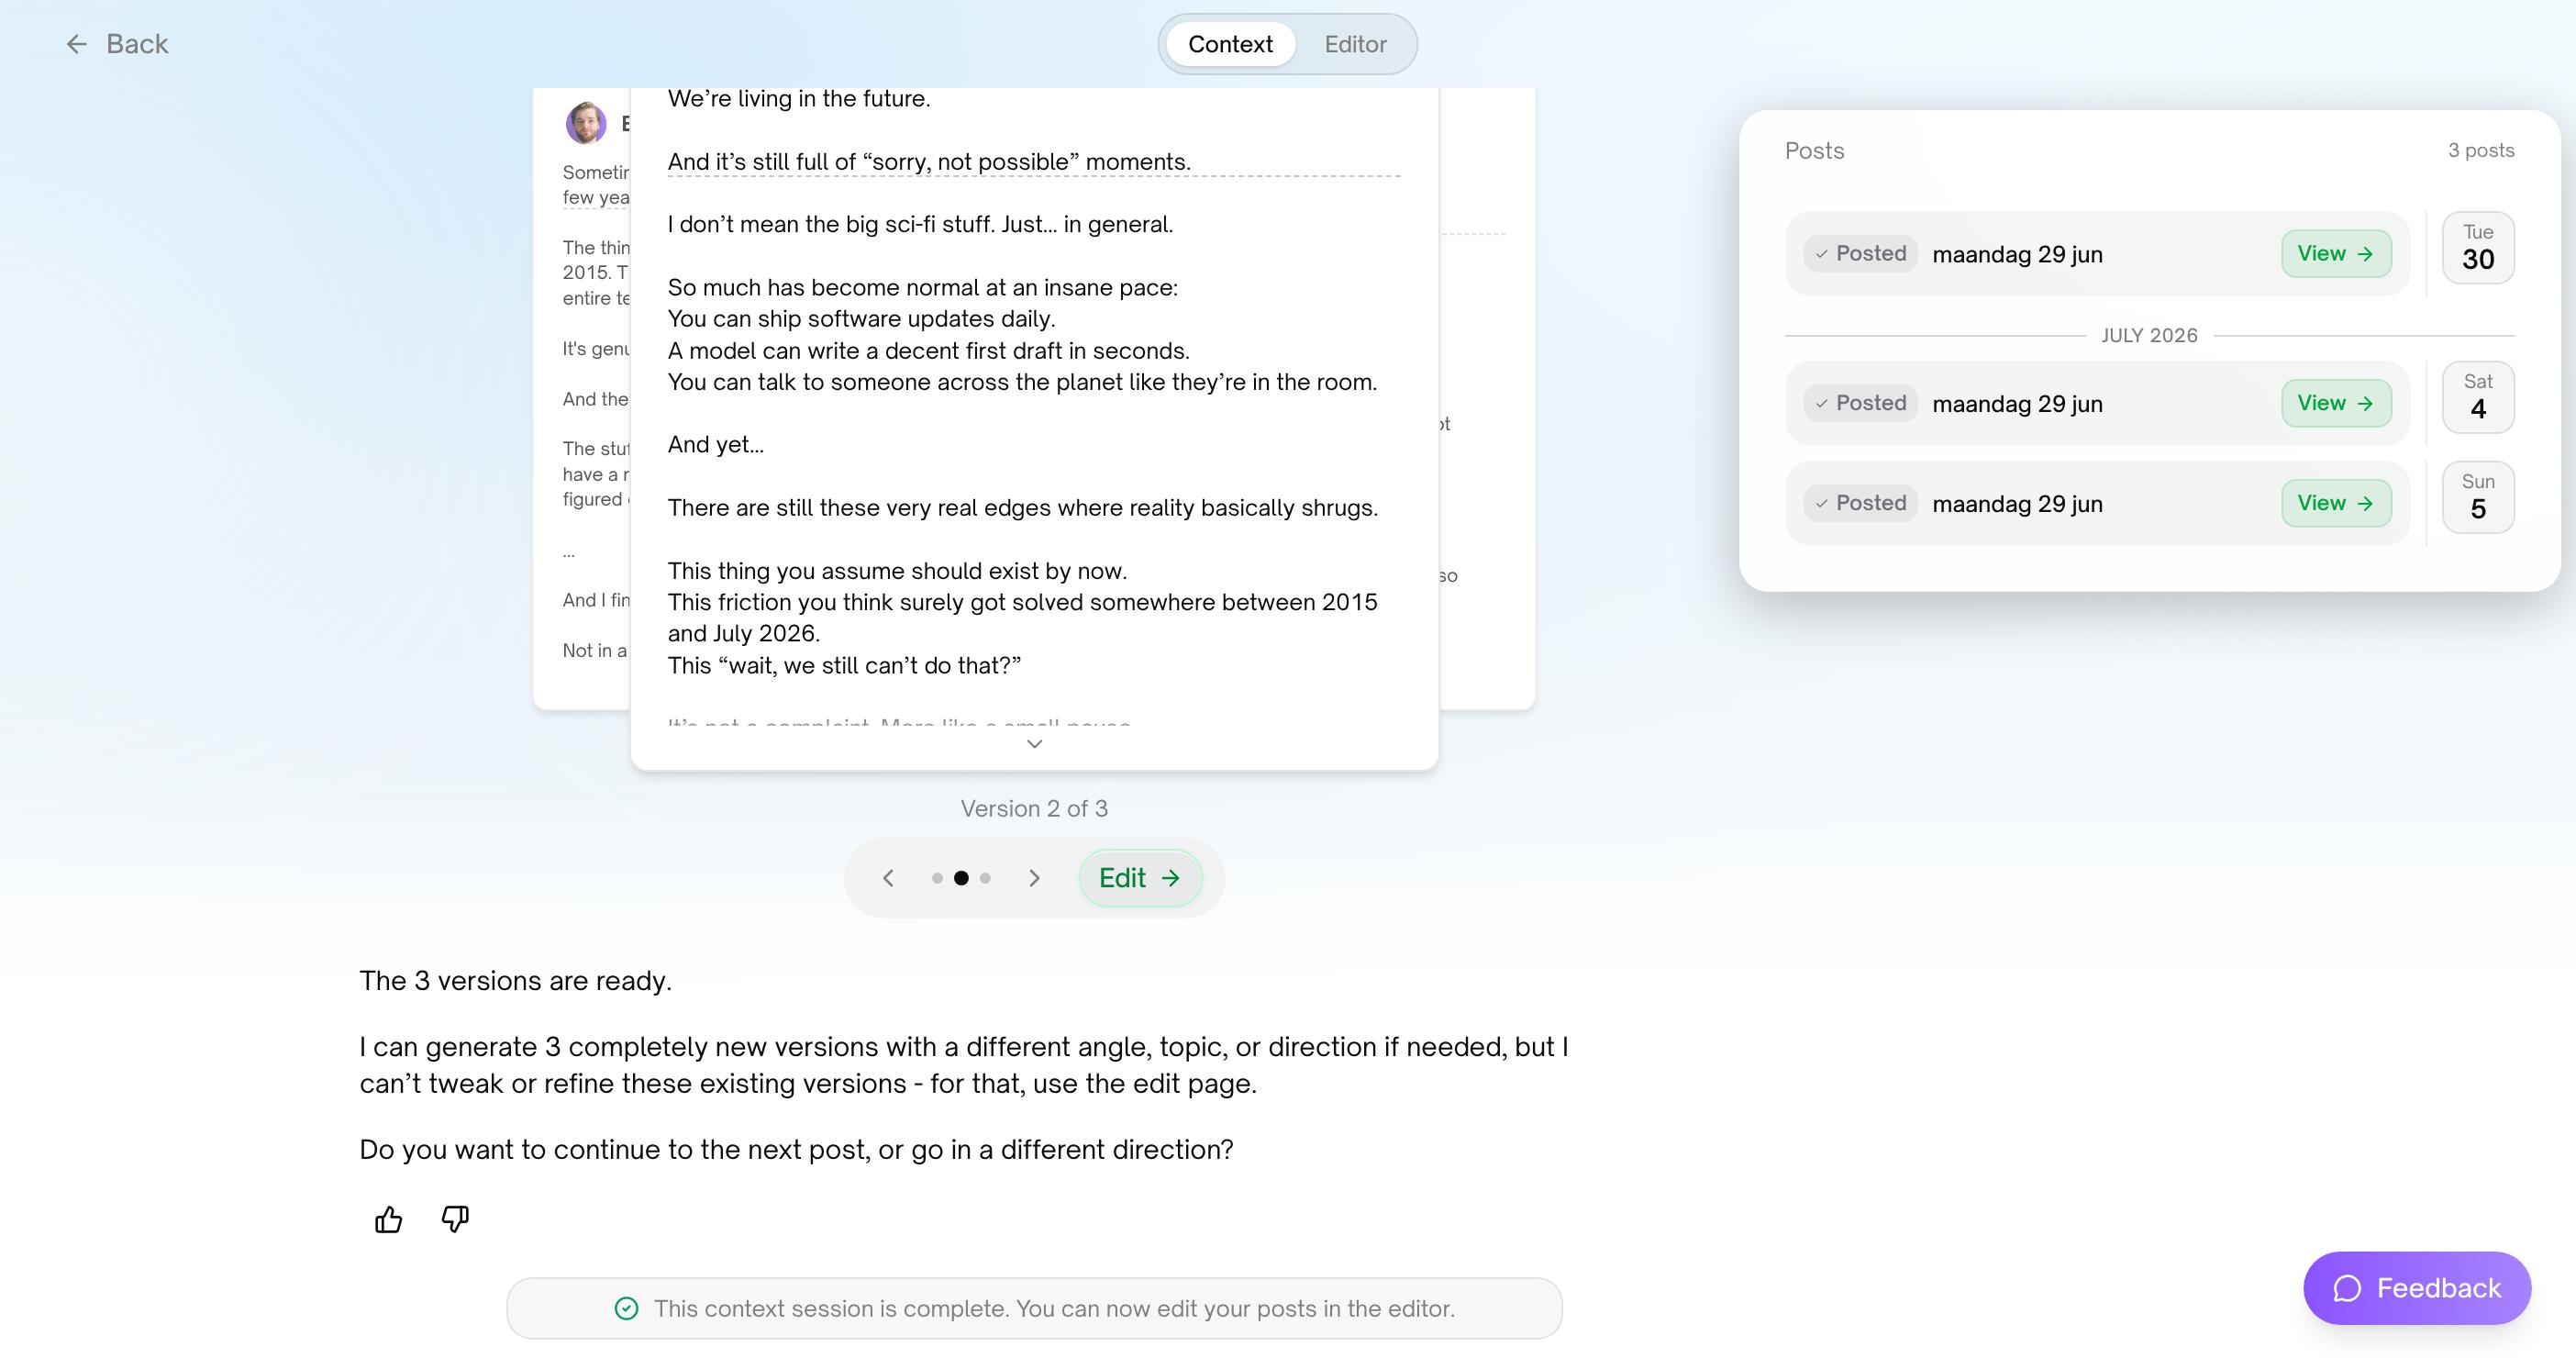2576x1369 pixels.
Task: Click the '3 posts' count label
Action: click(2481, 150)
